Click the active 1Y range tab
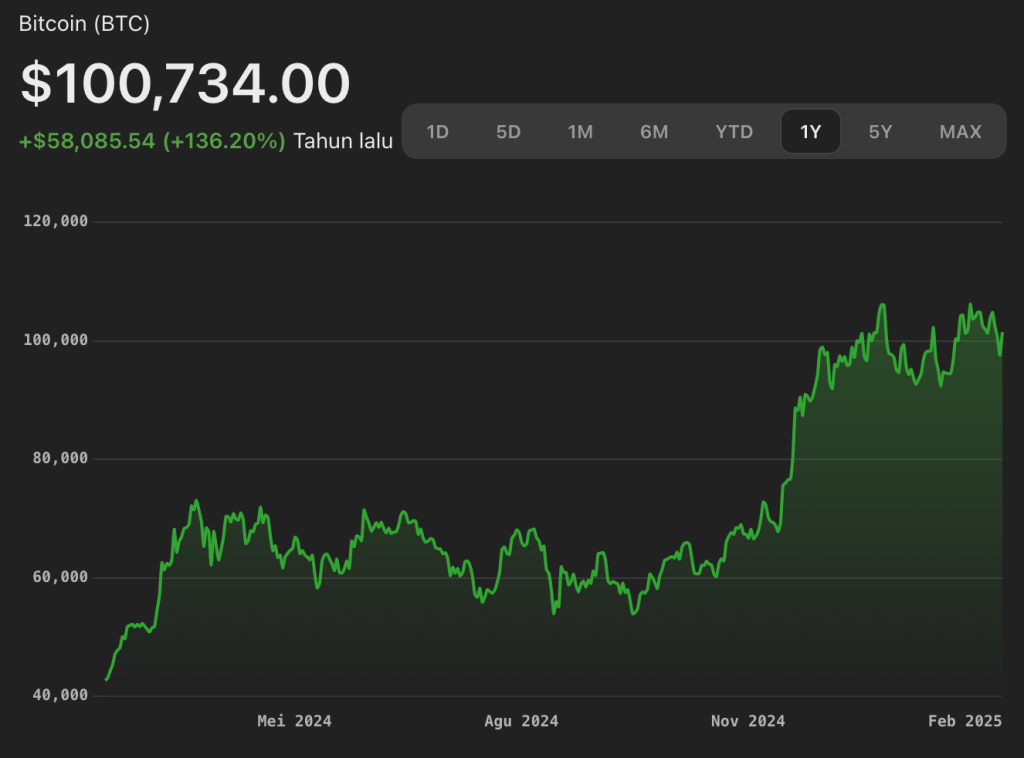 pos(810,132)
